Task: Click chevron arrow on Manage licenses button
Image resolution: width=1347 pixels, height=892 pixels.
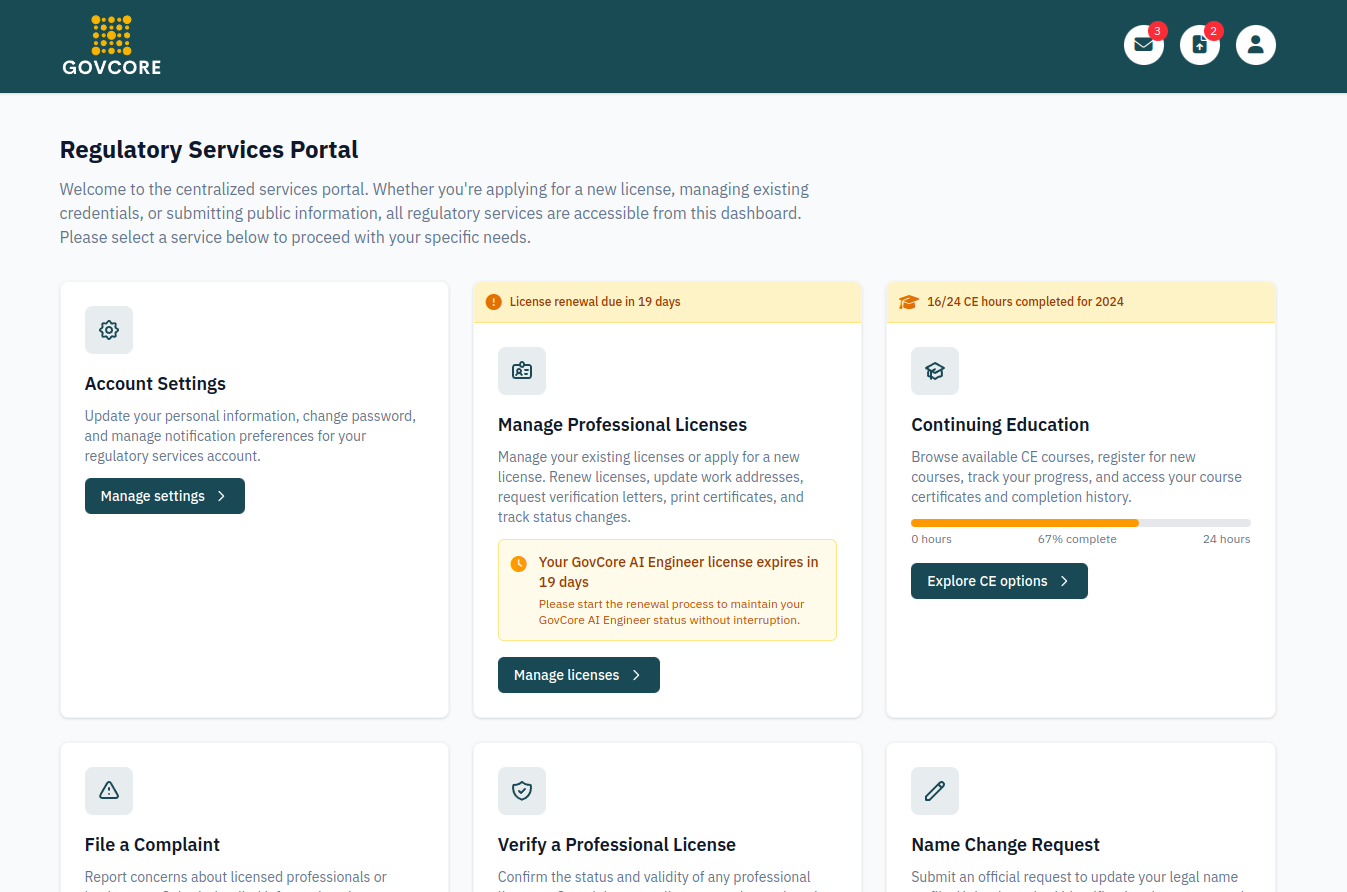Action: 636,675
